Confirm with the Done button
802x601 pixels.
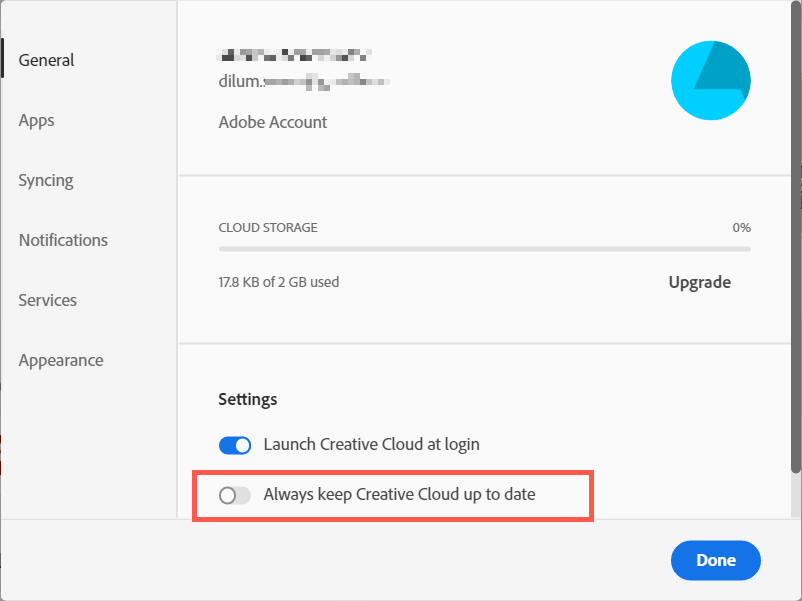716,560
